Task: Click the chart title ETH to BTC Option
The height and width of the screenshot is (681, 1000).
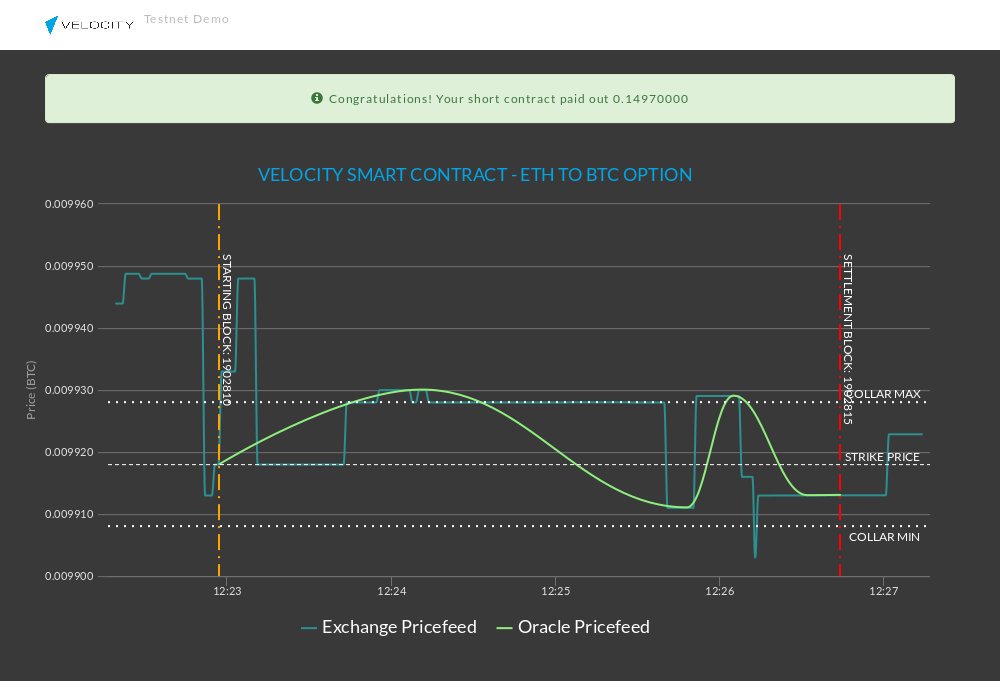Action: [x=475, y=175]
